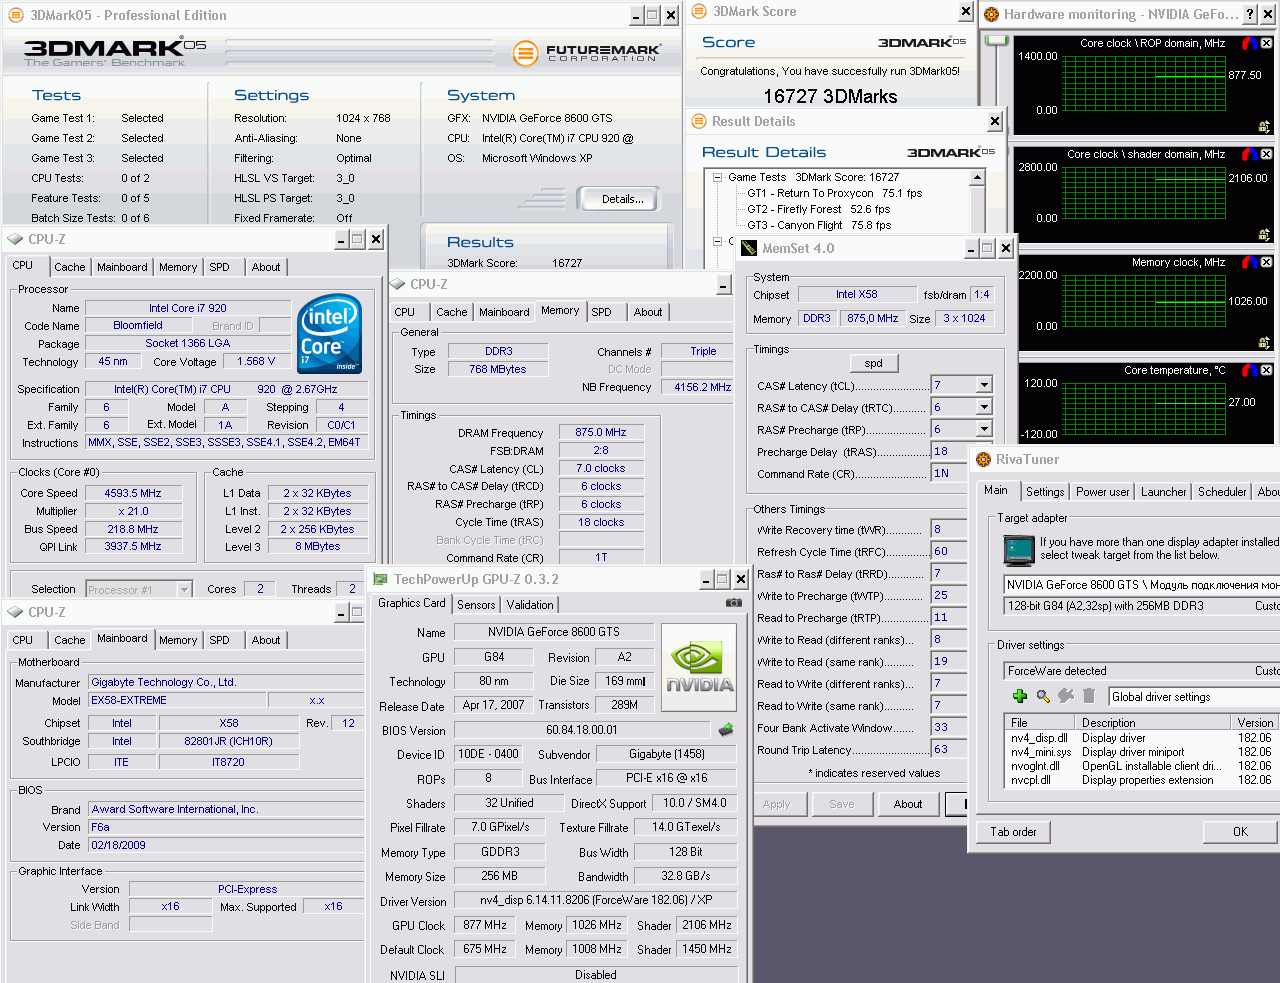Click Intel Core i7 logo in CPU-Z
The image size is (1280, 983).
pyautogui.click(x=330, y=334)
